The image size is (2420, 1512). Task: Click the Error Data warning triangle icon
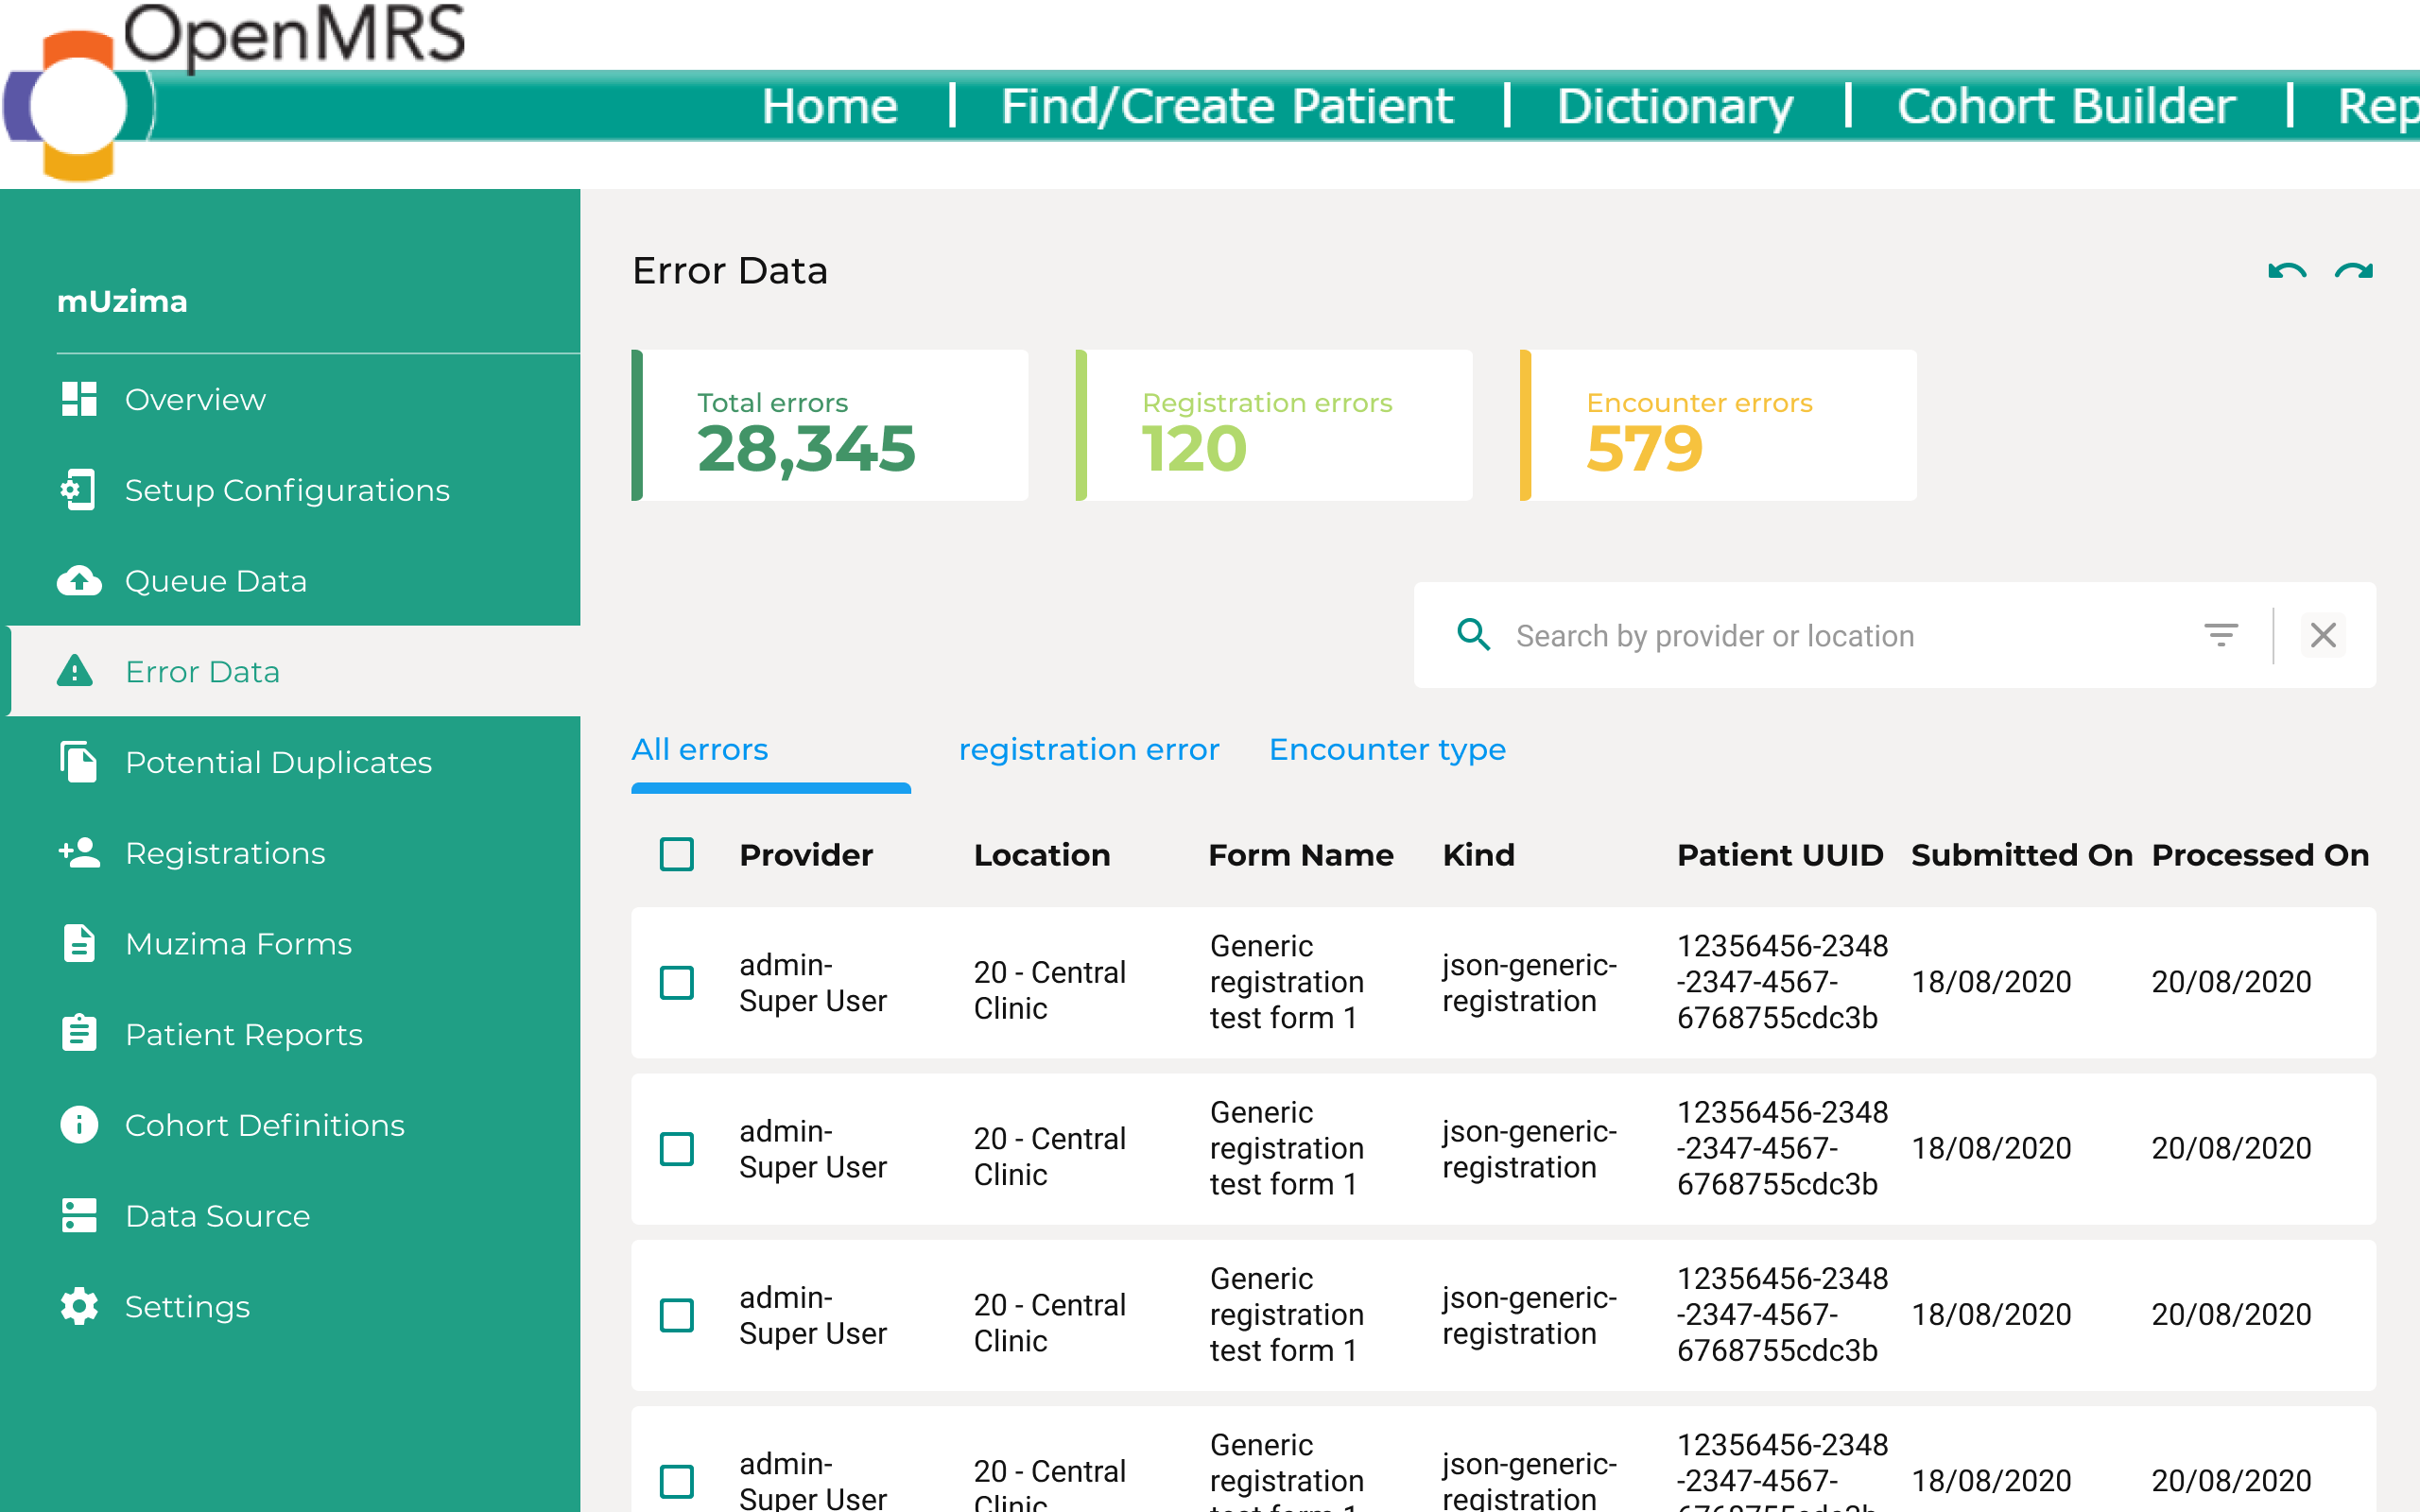tap(75, 671)
